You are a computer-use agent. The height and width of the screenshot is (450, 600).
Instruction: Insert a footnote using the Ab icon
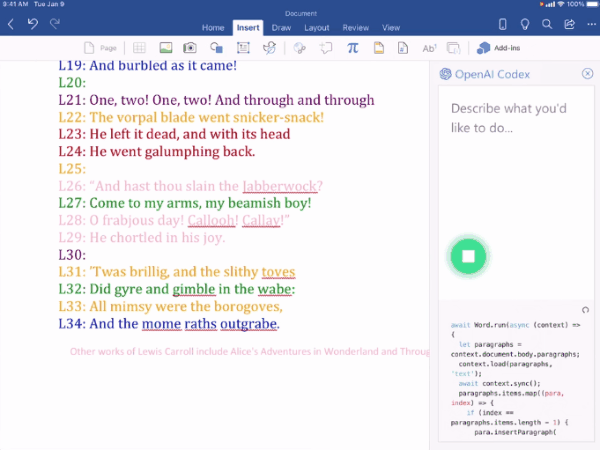point(429,48)
